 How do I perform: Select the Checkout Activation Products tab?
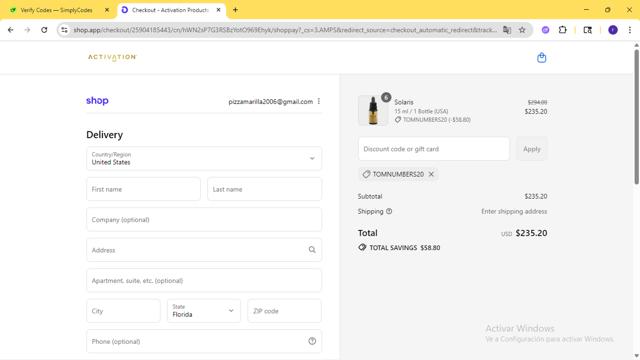(x=170, y=10)
